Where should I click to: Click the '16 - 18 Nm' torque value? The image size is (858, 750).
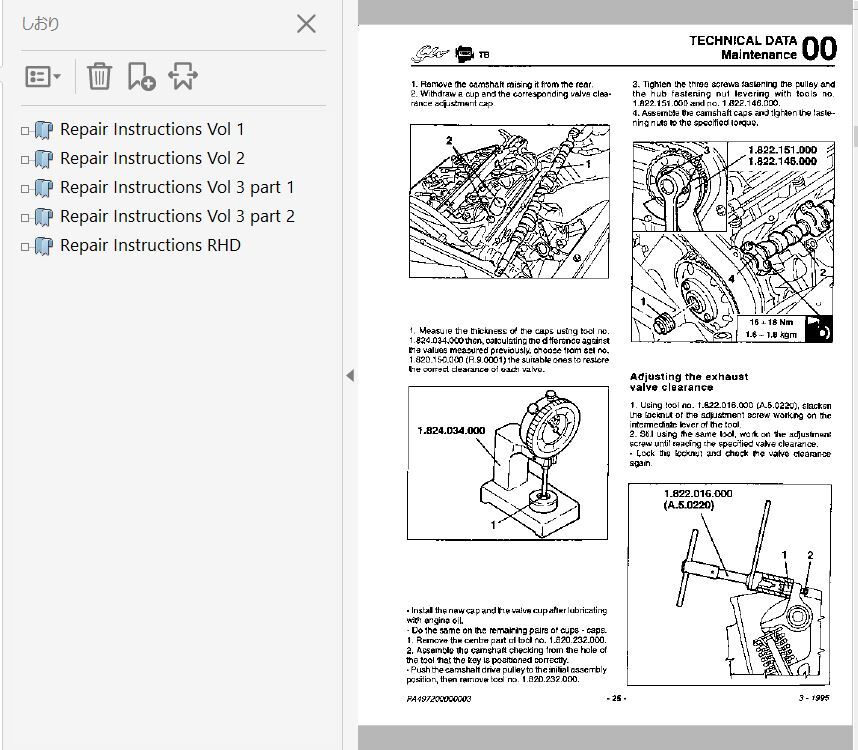pyautogui.click(x=771, y=322)
